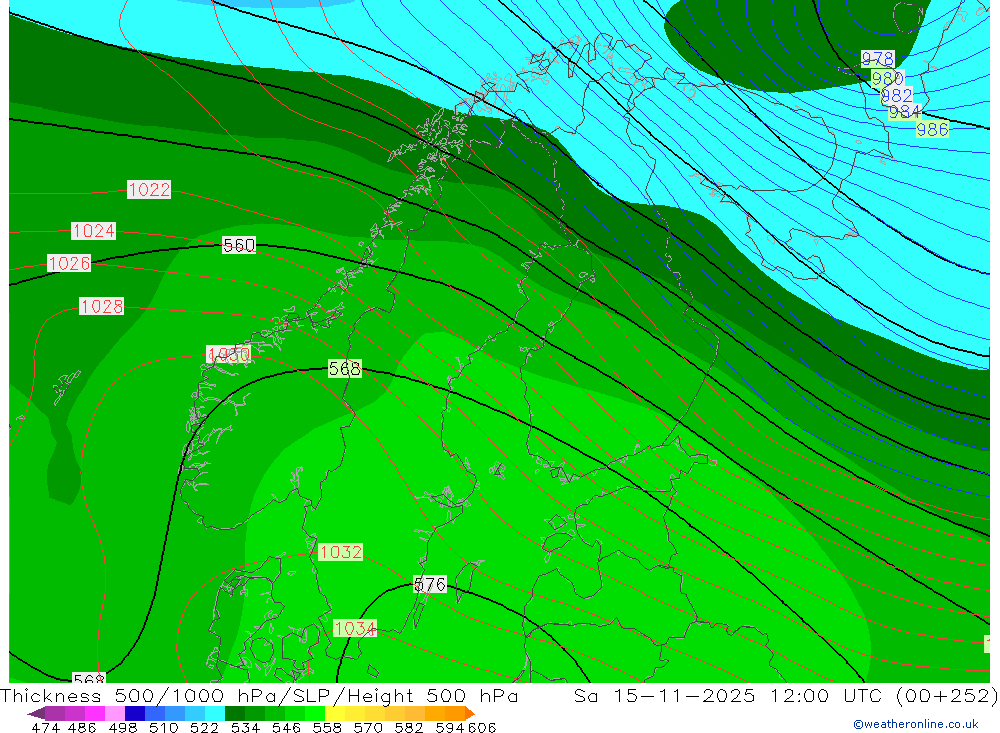The width and height of the screenshot is (1000, 733).
Task: Click the black 560 height contour label
Action: tap(239, 245)
